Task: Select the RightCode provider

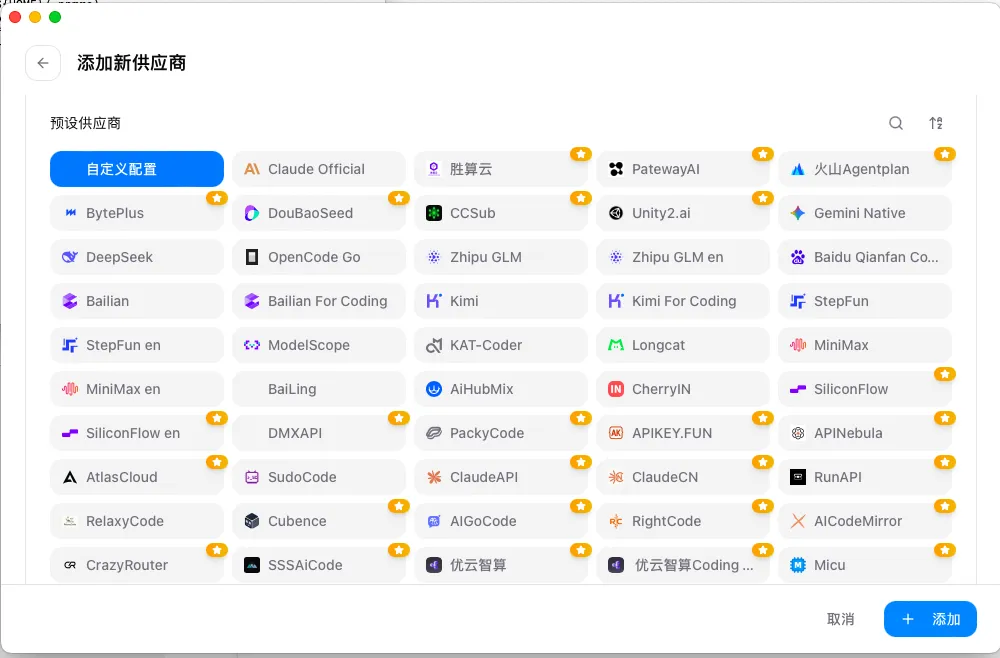Action: pyautogui.click(x=683, y=521)
